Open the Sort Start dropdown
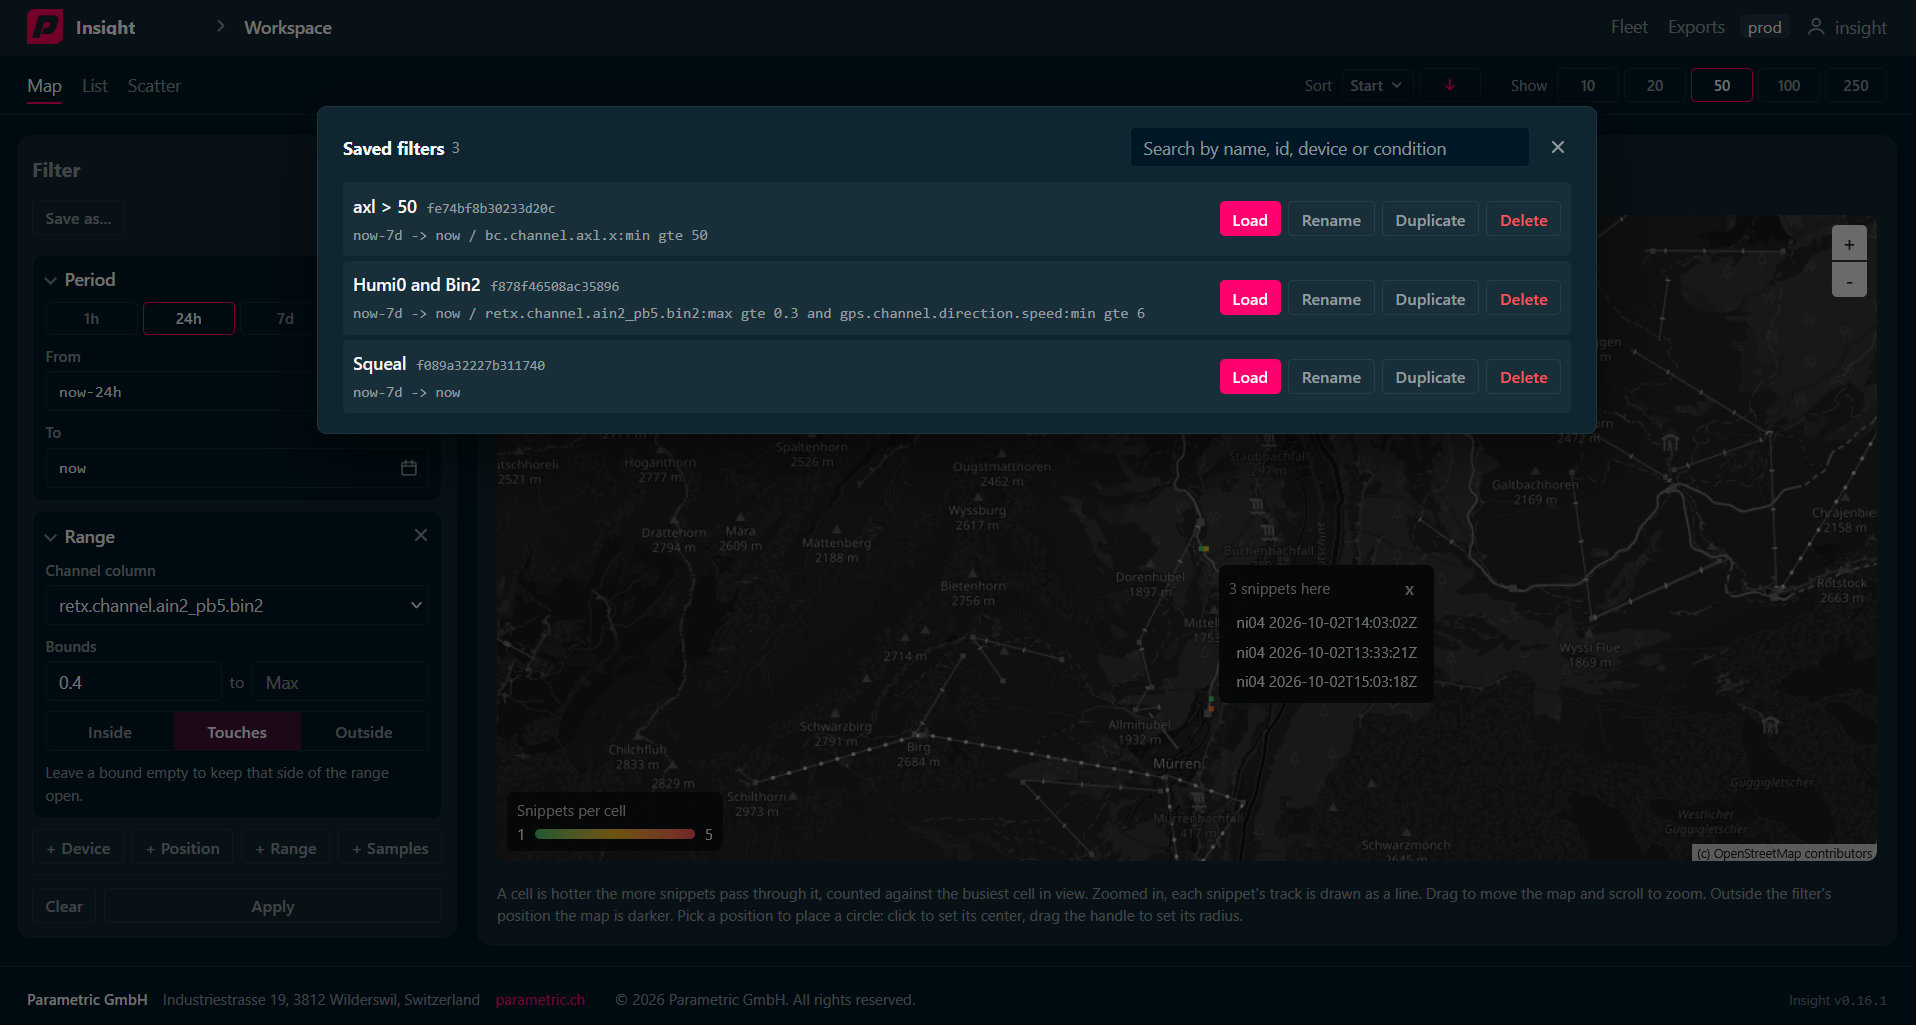The height and width of the screenshot is (1025, 1916). 1376,85
